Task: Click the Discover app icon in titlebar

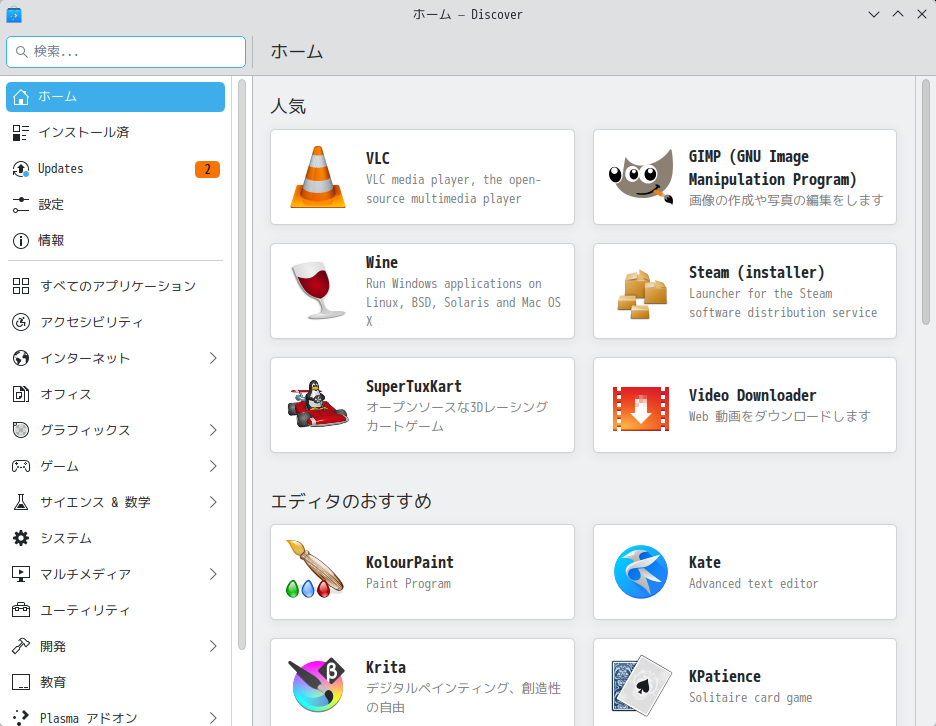Action: (x=14, y=14)
